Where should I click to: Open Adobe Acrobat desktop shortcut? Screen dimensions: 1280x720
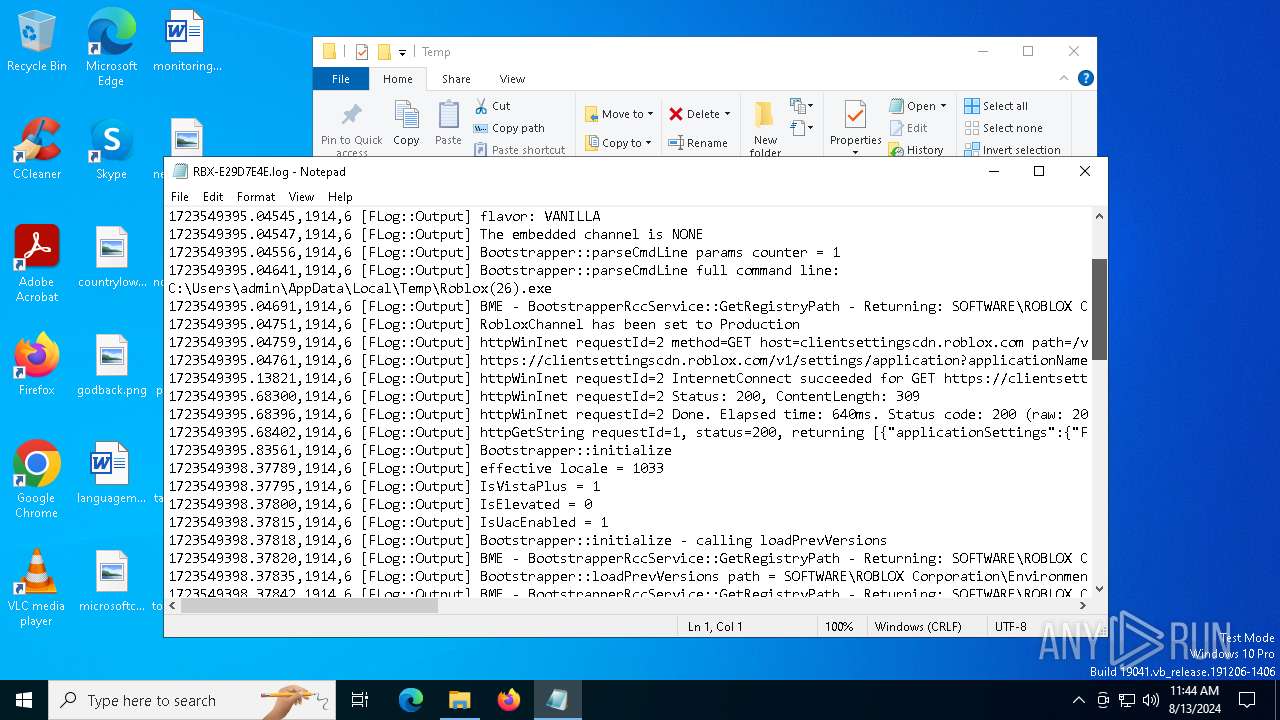click(x=37, y=264)
